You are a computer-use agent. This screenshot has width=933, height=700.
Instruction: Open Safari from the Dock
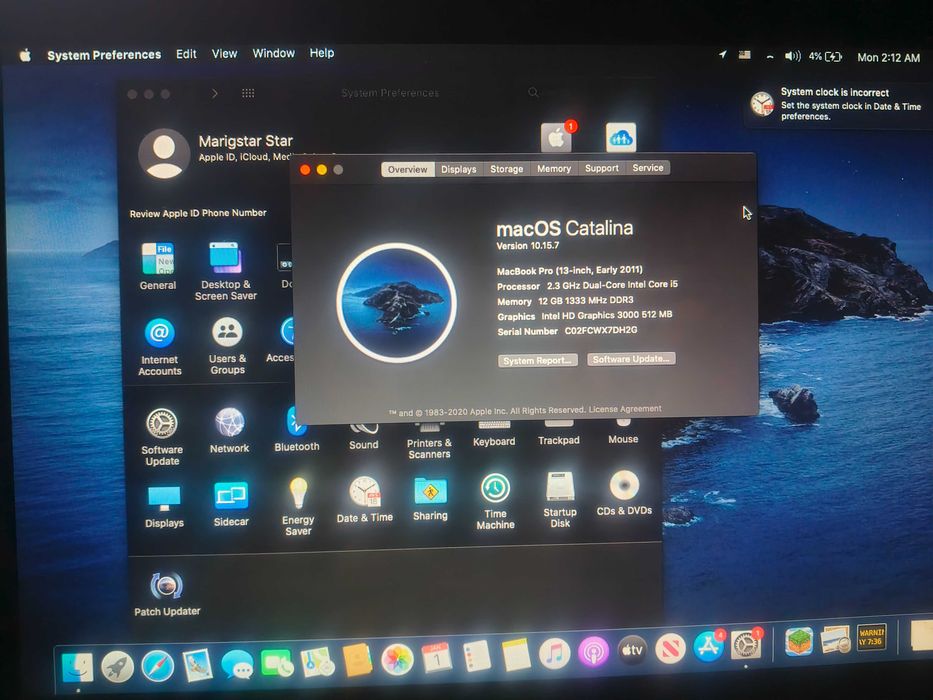coord(158,665)
